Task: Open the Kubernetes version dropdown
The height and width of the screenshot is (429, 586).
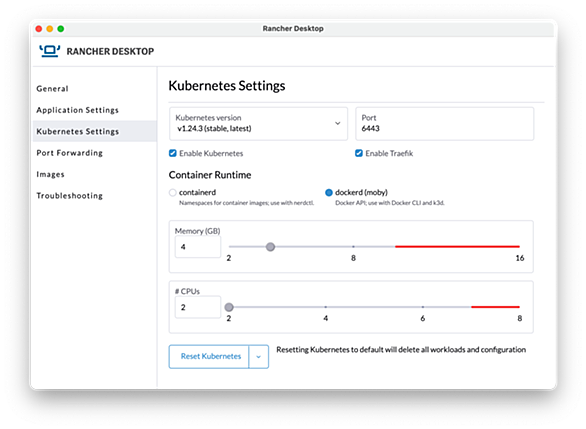Action: coord(258,124)
